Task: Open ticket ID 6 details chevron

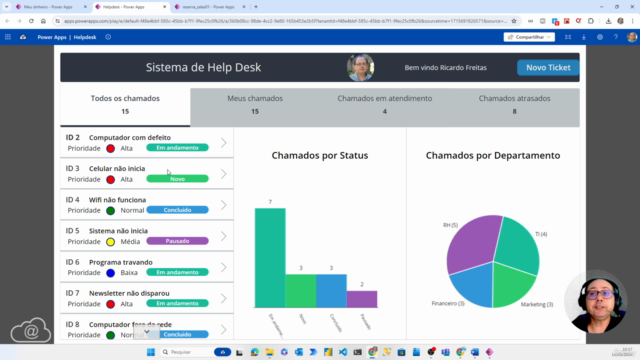Action: [x=224, y=267]
